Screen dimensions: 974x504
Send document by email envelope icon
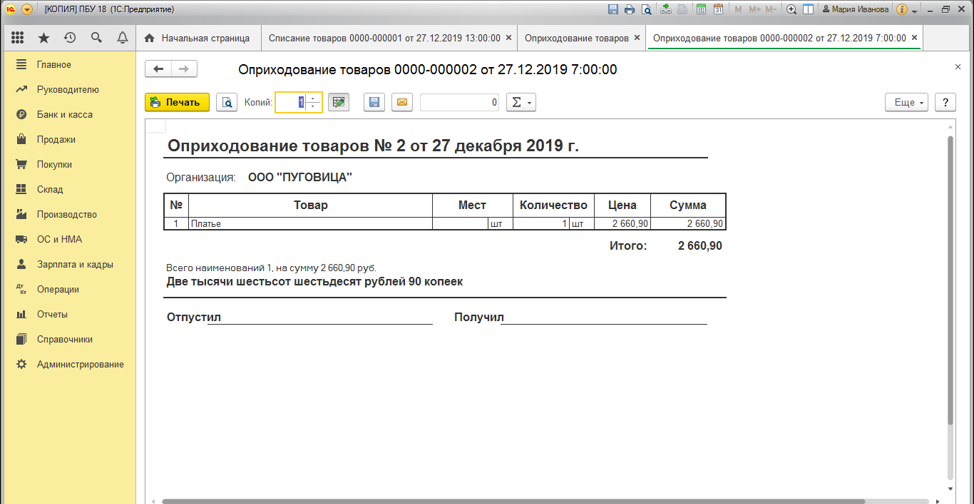point(401,102)
